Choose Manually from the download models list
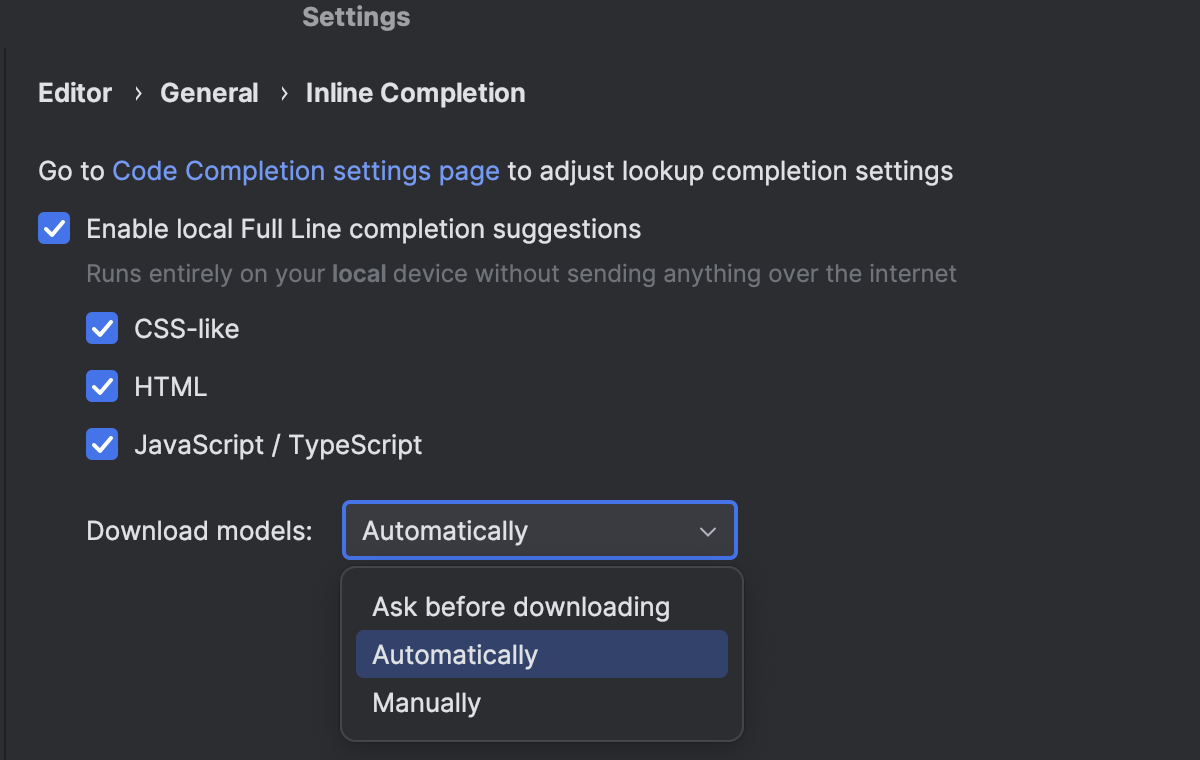1200x760 pixels. pos(426,702)
